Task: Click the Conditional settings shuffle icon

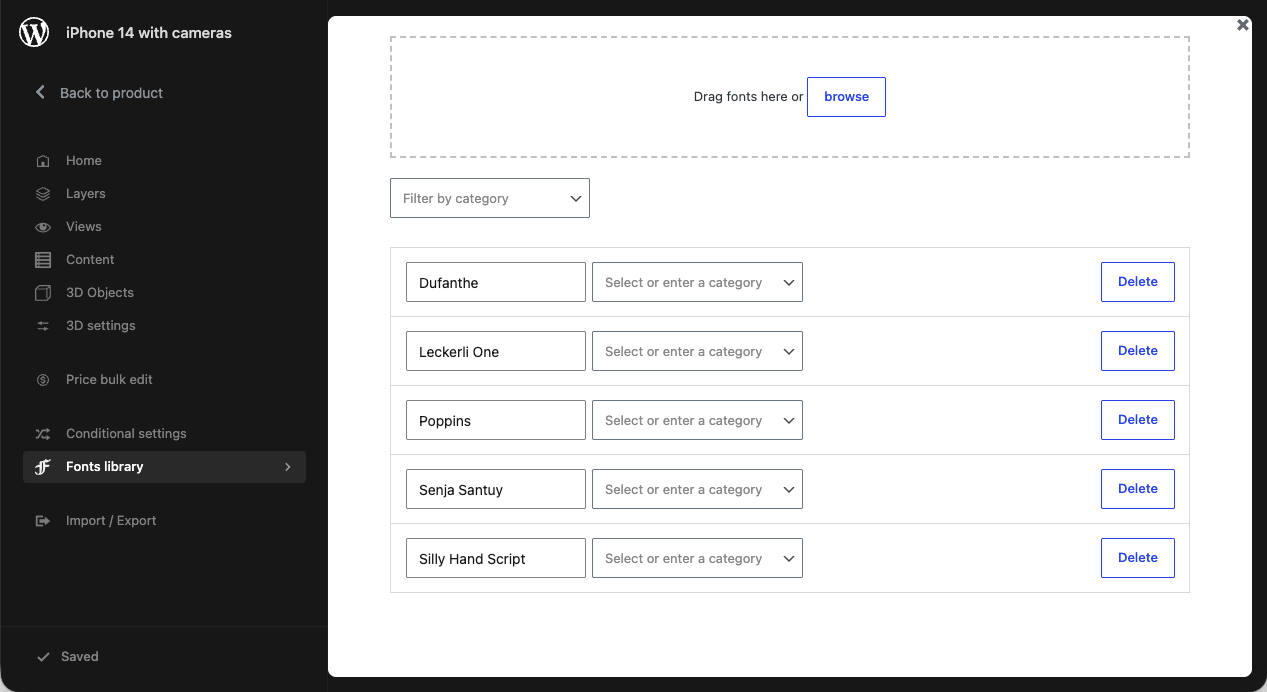Action: click(43, 434)
